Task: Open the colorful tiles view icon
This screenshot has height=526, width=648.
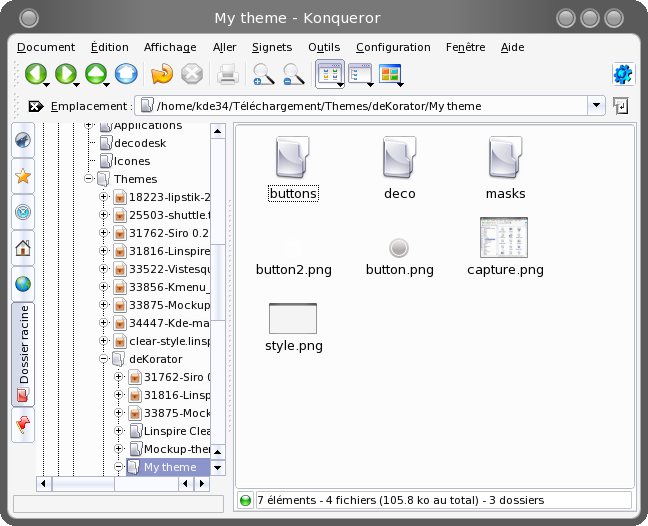Action: [389, 74]
